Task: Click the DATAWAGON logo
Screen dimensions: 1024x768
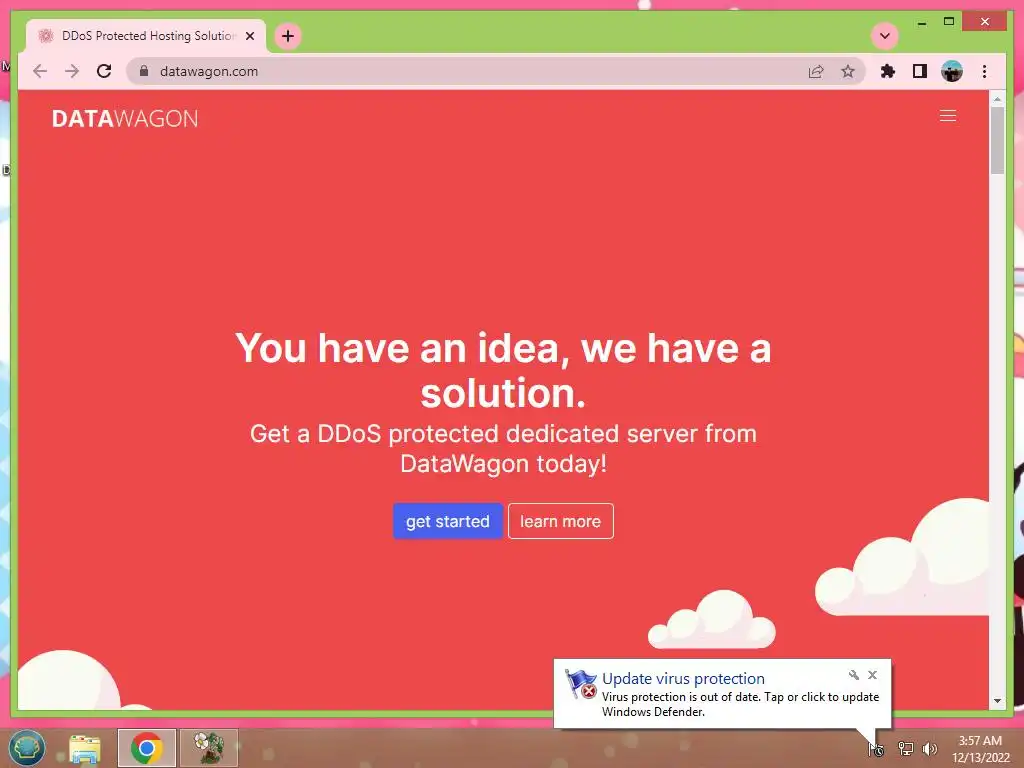Action: click(x=125, y=119)
